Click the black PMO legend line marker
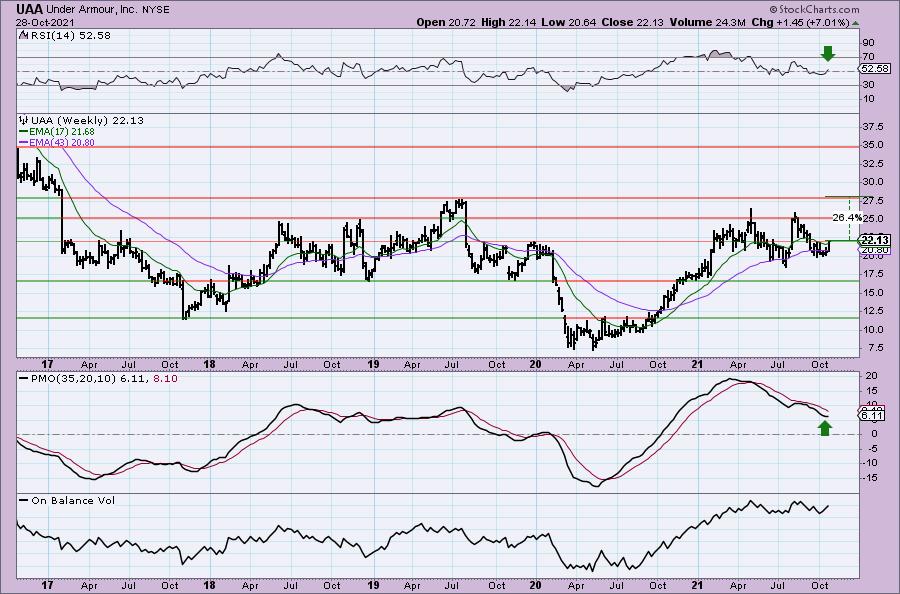 pyautogui.click(x=24, y=379)
